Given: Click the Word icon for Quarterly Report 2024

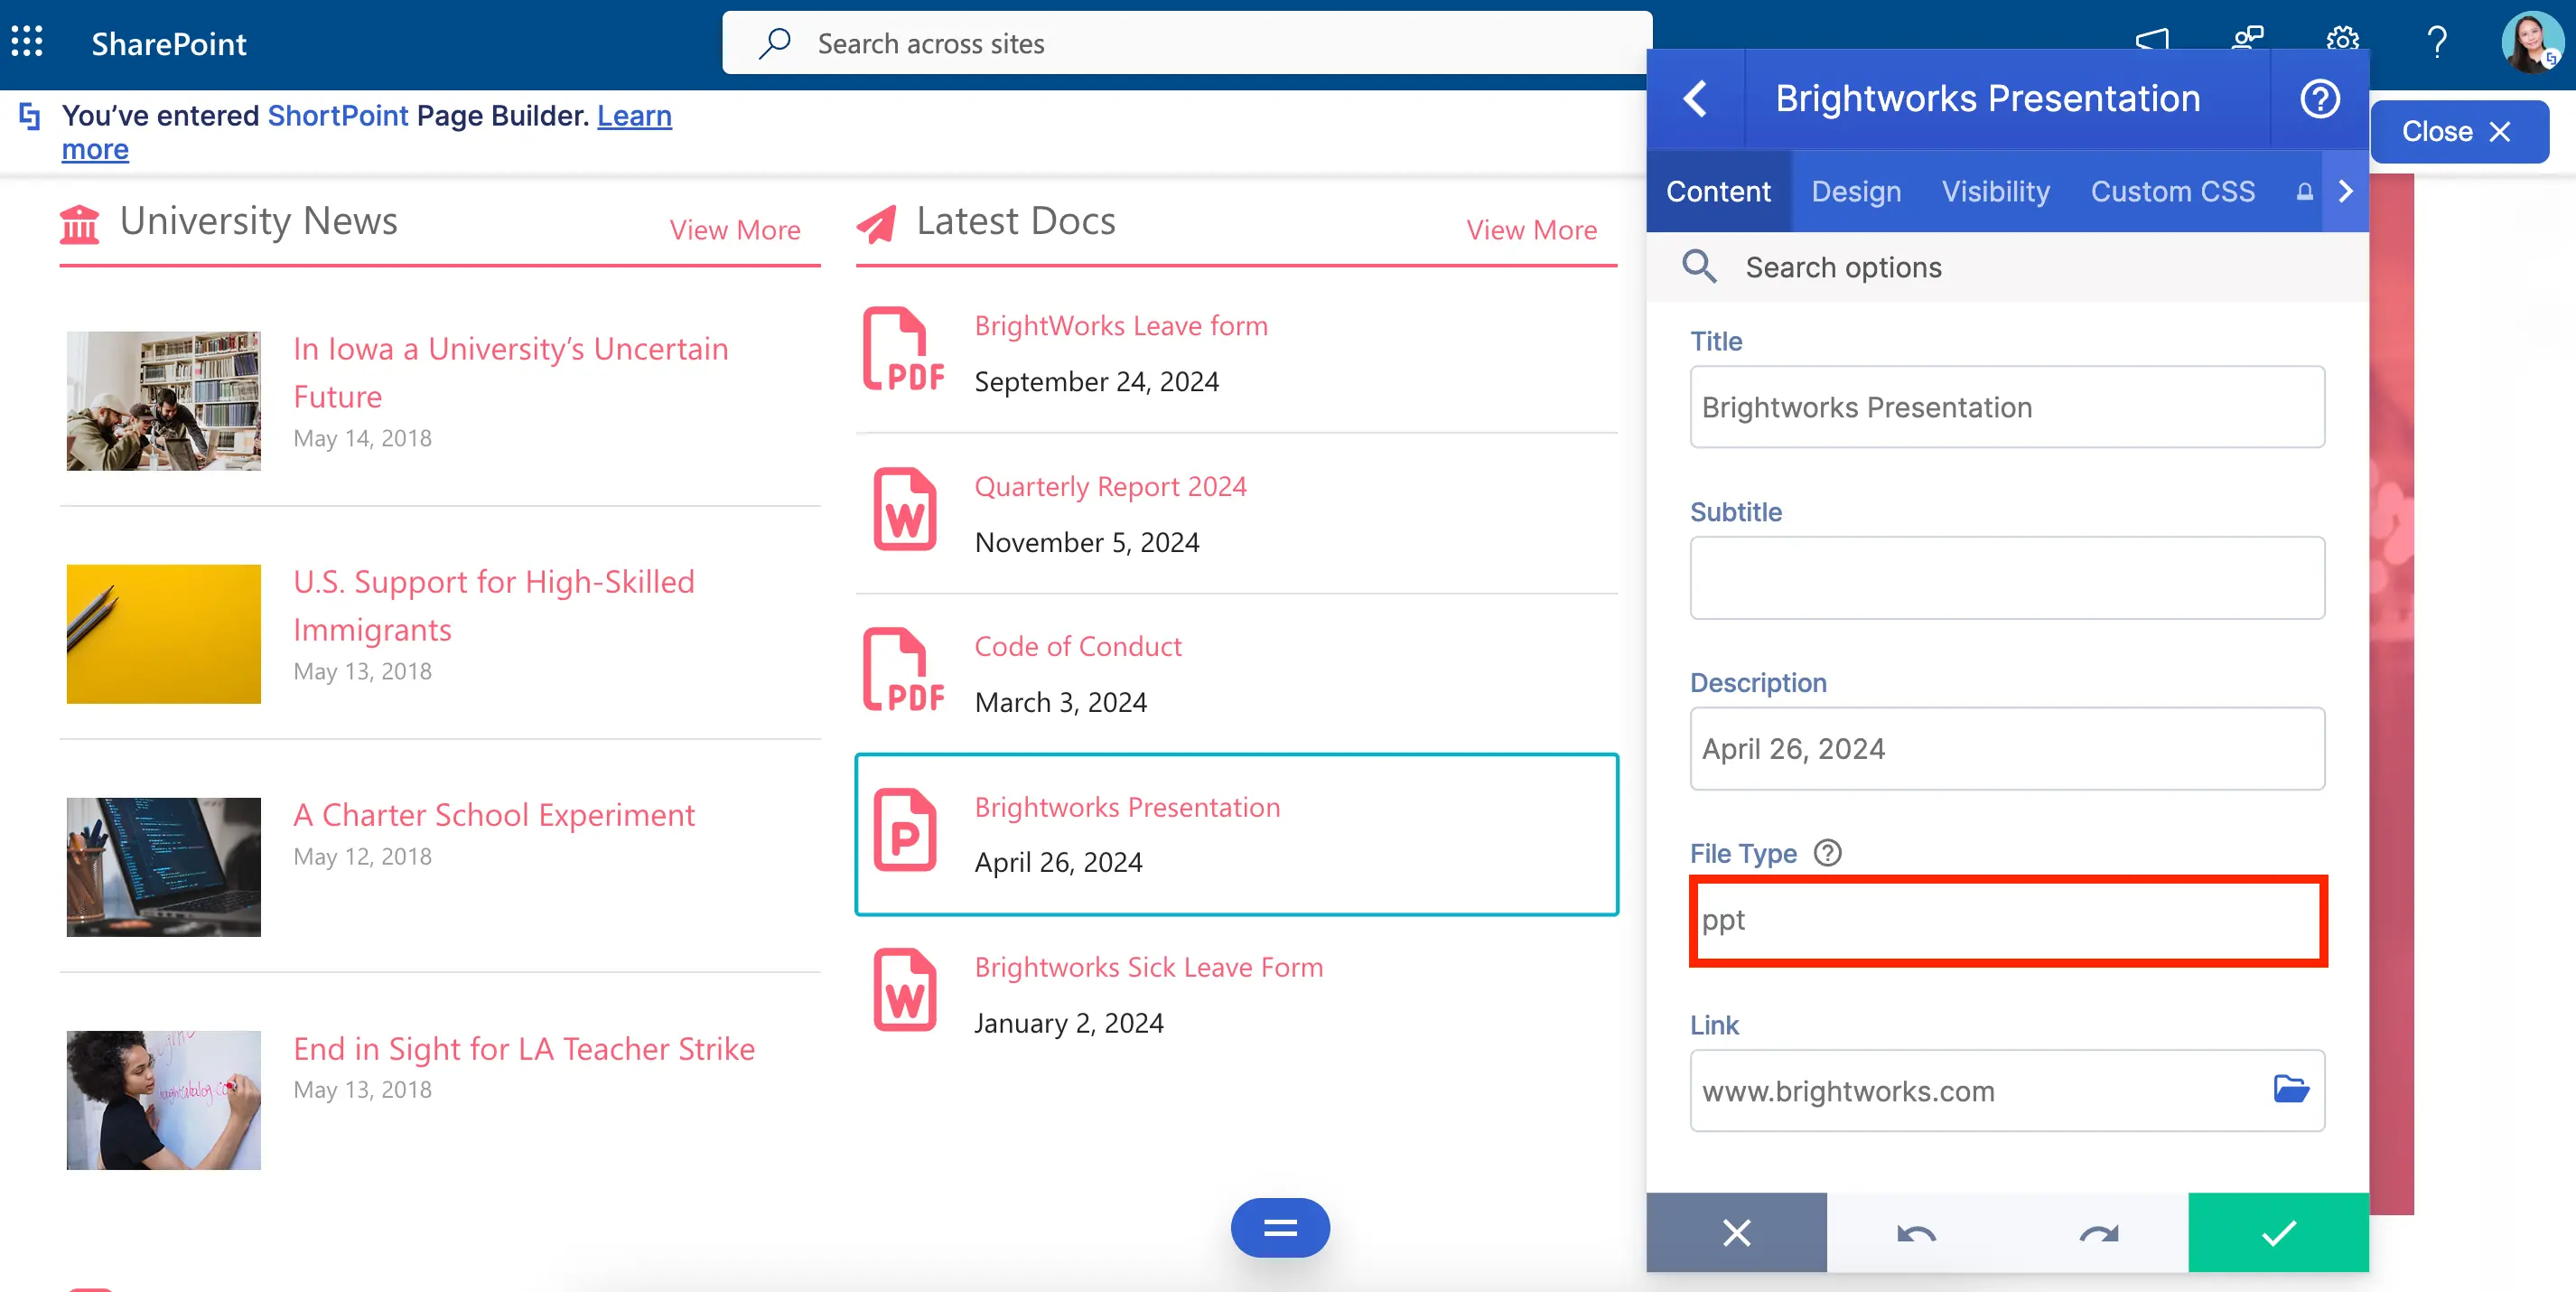Looking at the screenshot, I should (x=905, y=509).
